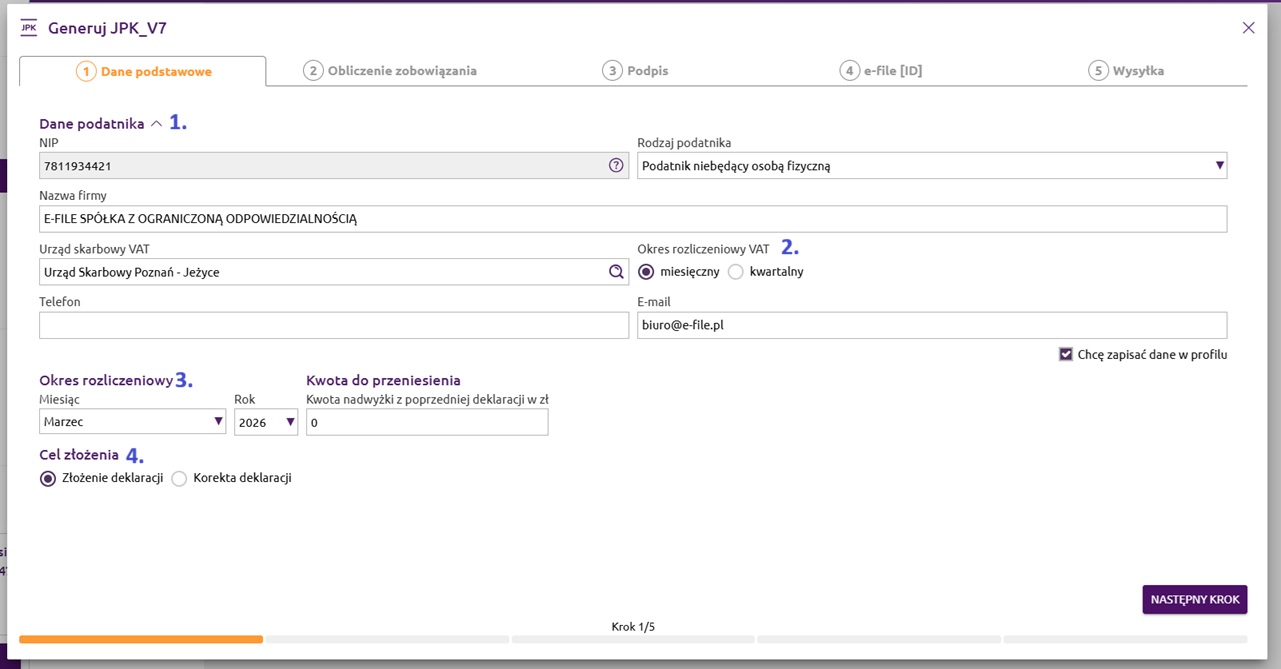Collapse the Dane podatnika section
Image resolution: width=1281 pixels, height=669 pixels.
(x=155, y=124)
